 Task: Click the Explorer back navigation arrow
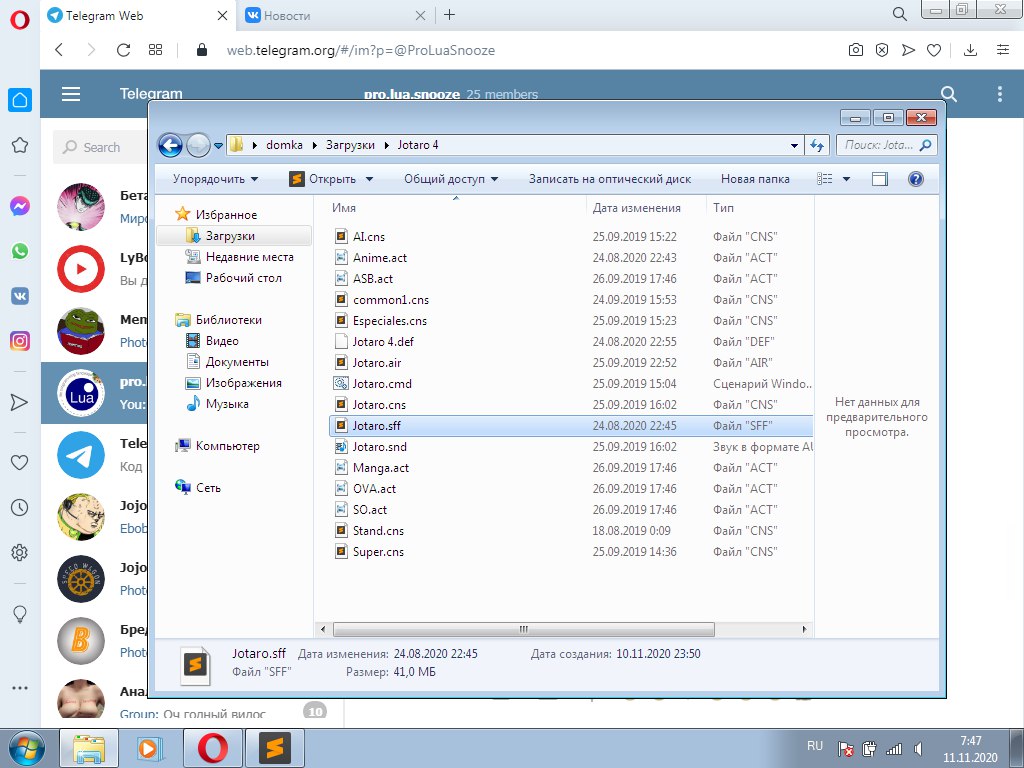tap(171, 145)
